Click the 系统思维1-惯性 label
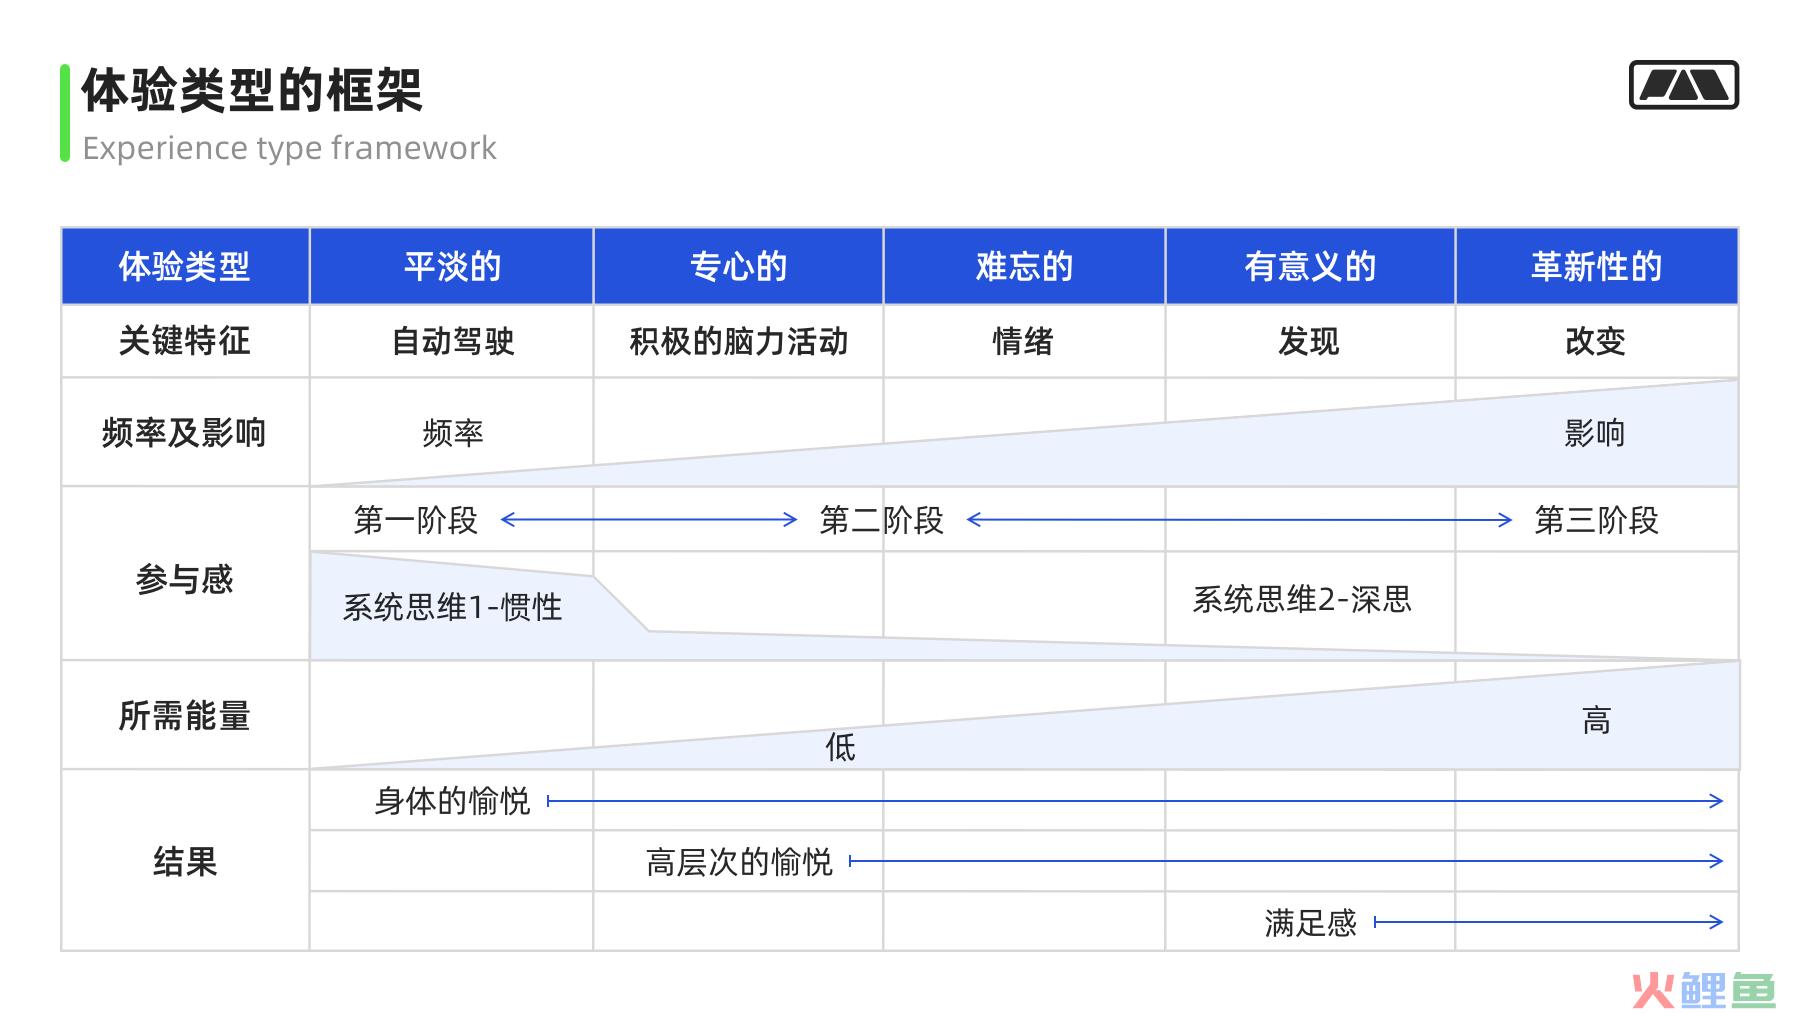The height and width of the screenshot is (1014, 1800). tap(452, 607)
